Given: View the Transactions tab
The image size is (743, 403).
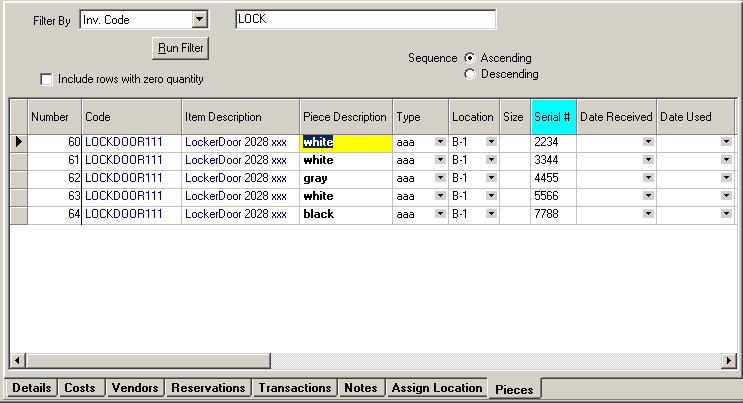Looking at the screenshot, I should [294, 387].
